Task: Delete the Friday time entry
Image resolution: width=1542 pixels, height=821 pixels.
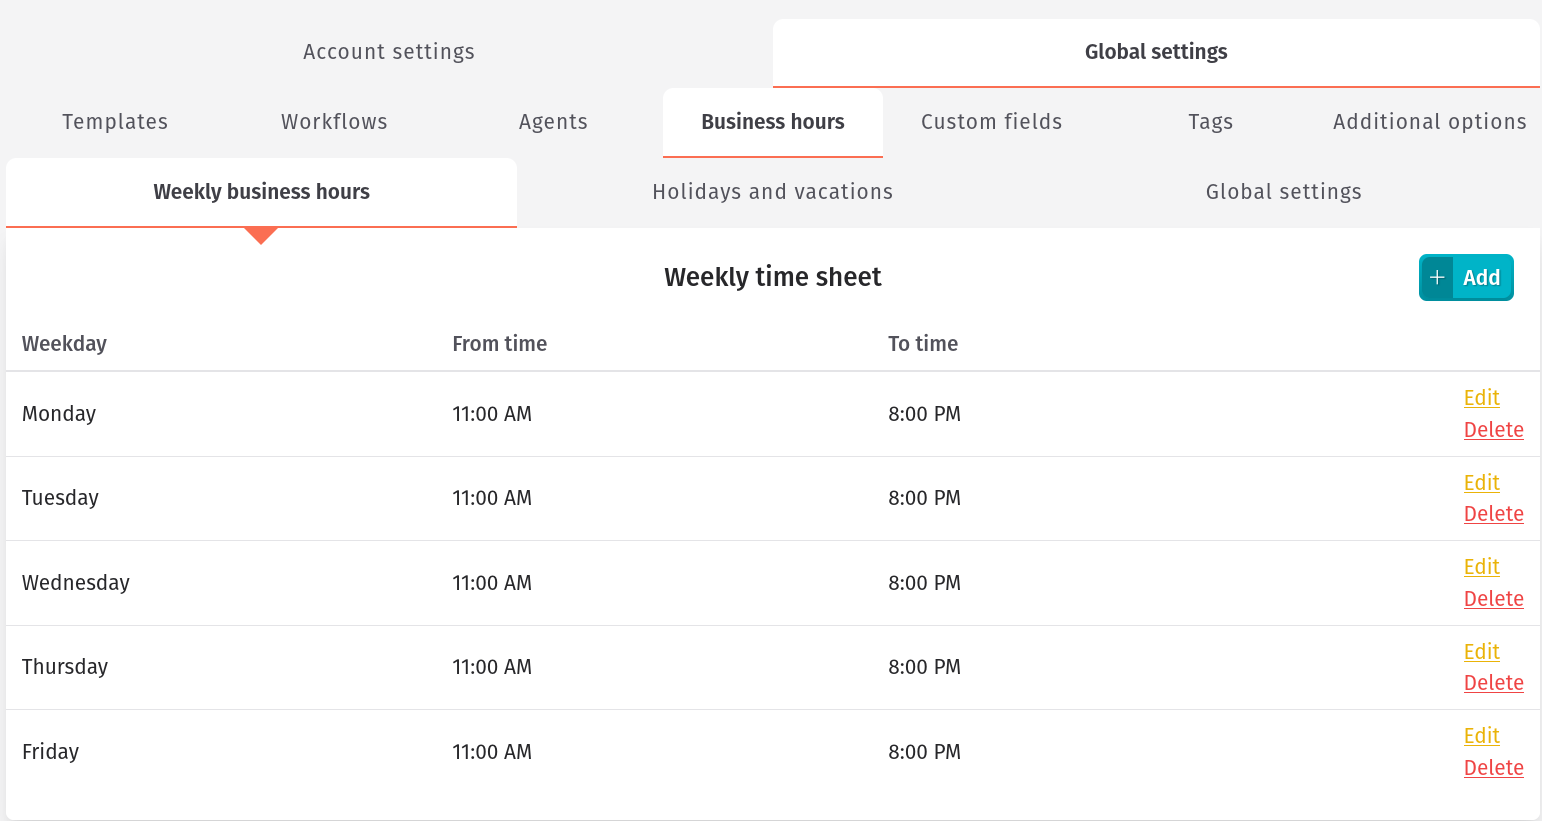Action: point(1494,768)
